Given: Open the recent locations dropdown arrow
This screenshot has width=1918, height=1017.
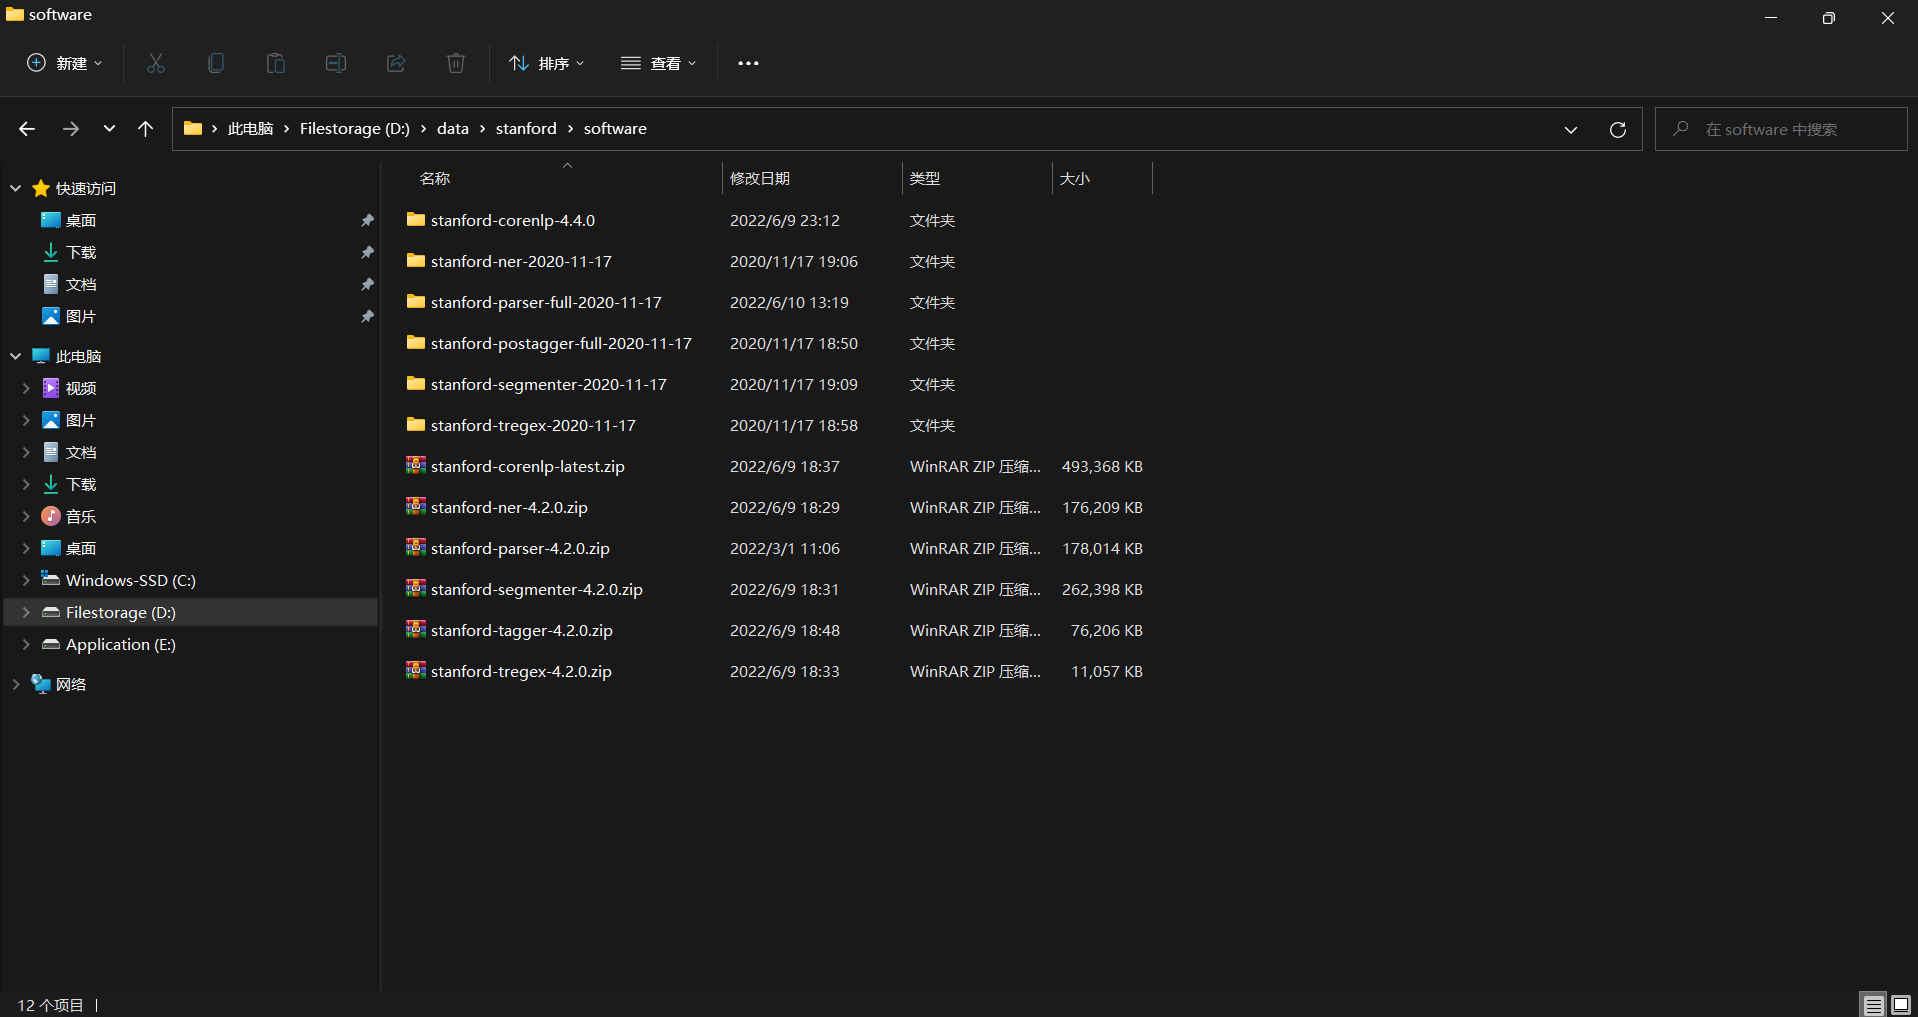Looking at the screenshot, I should 109,129.
